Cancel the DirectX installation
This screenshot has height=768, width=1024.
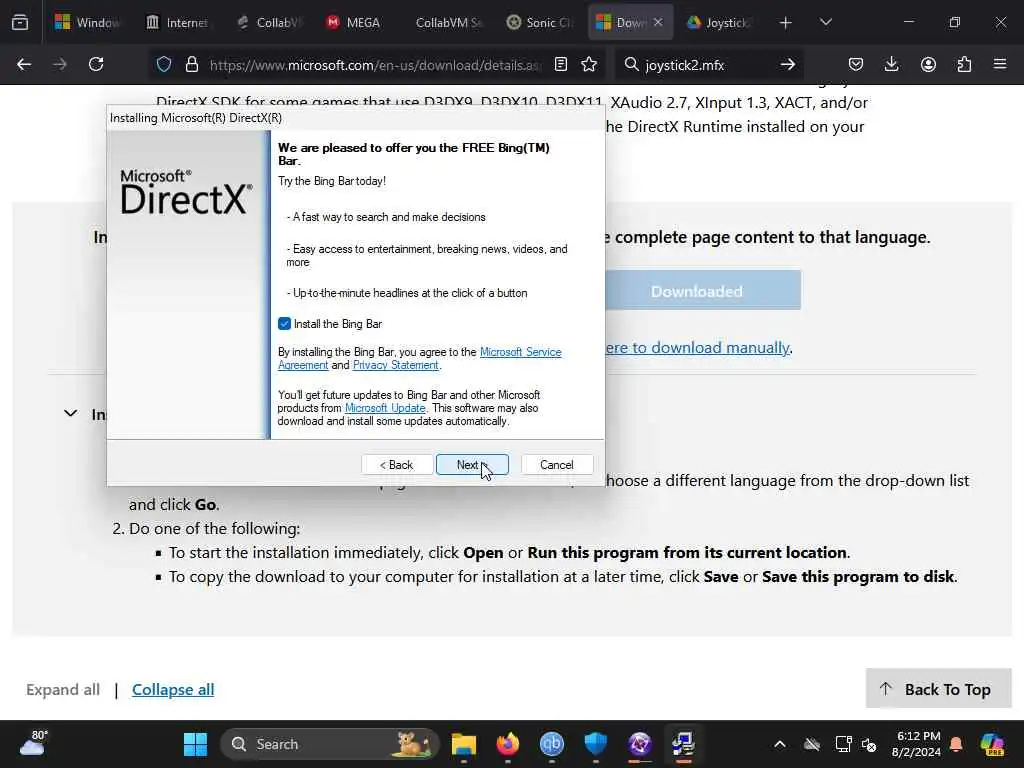(x=557, y=464)
